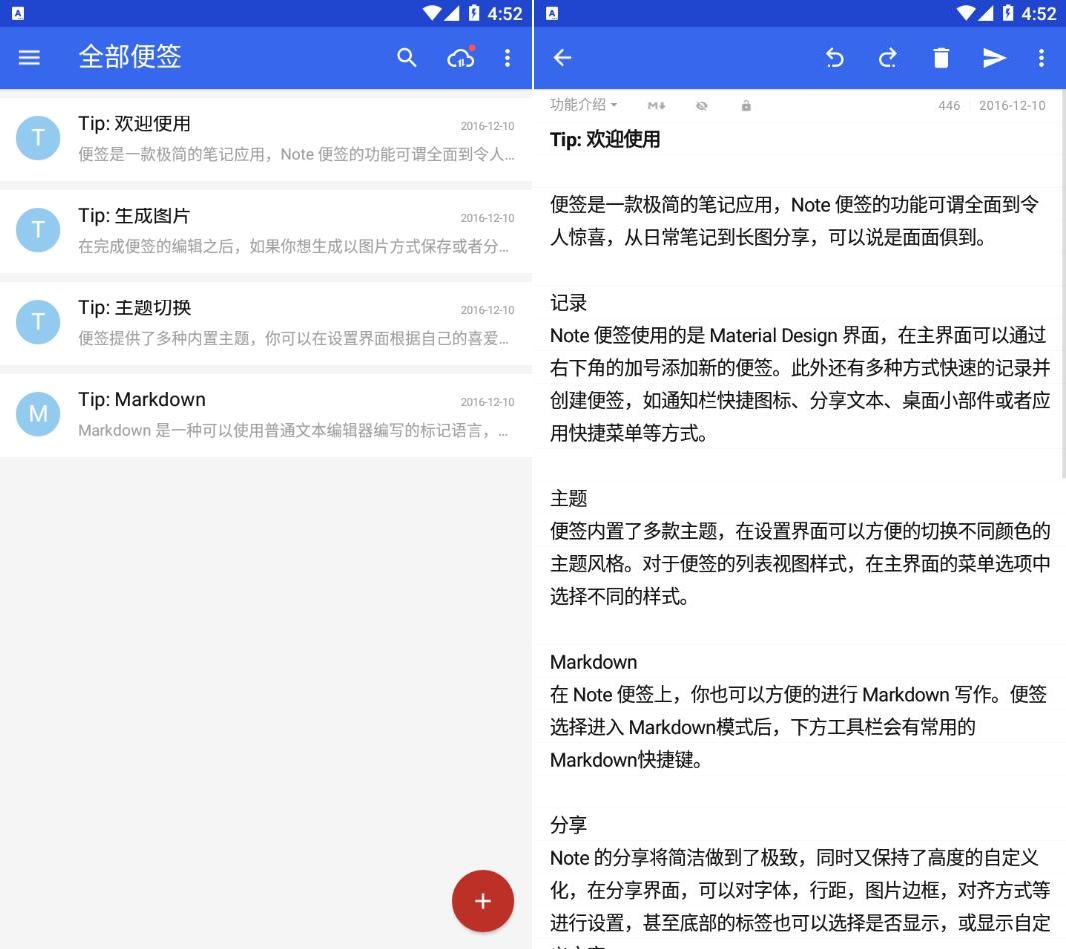This screenshot has width=1066, height=949.
Task: Search notes with the magnifier icon
Action: click(407, 57)
